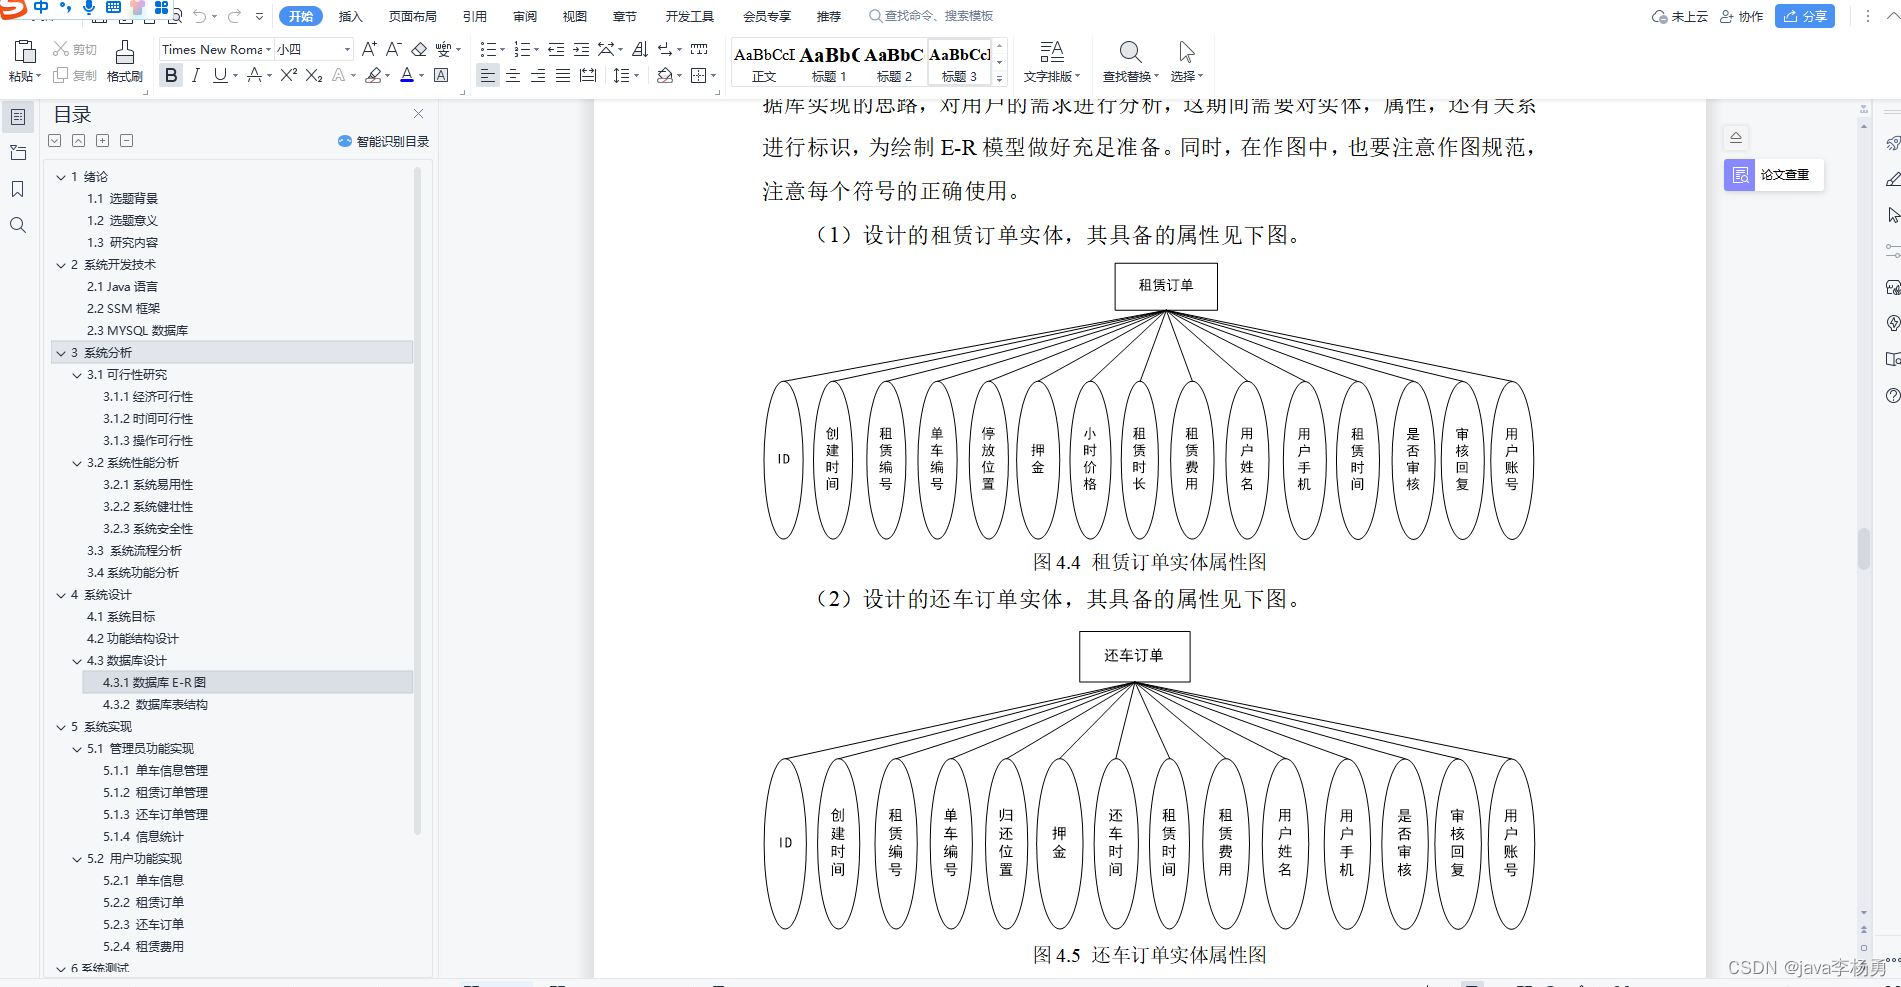The image size is (1901, 987).
Task: Click the 分享 share button
Action: tap(1805, 16)
